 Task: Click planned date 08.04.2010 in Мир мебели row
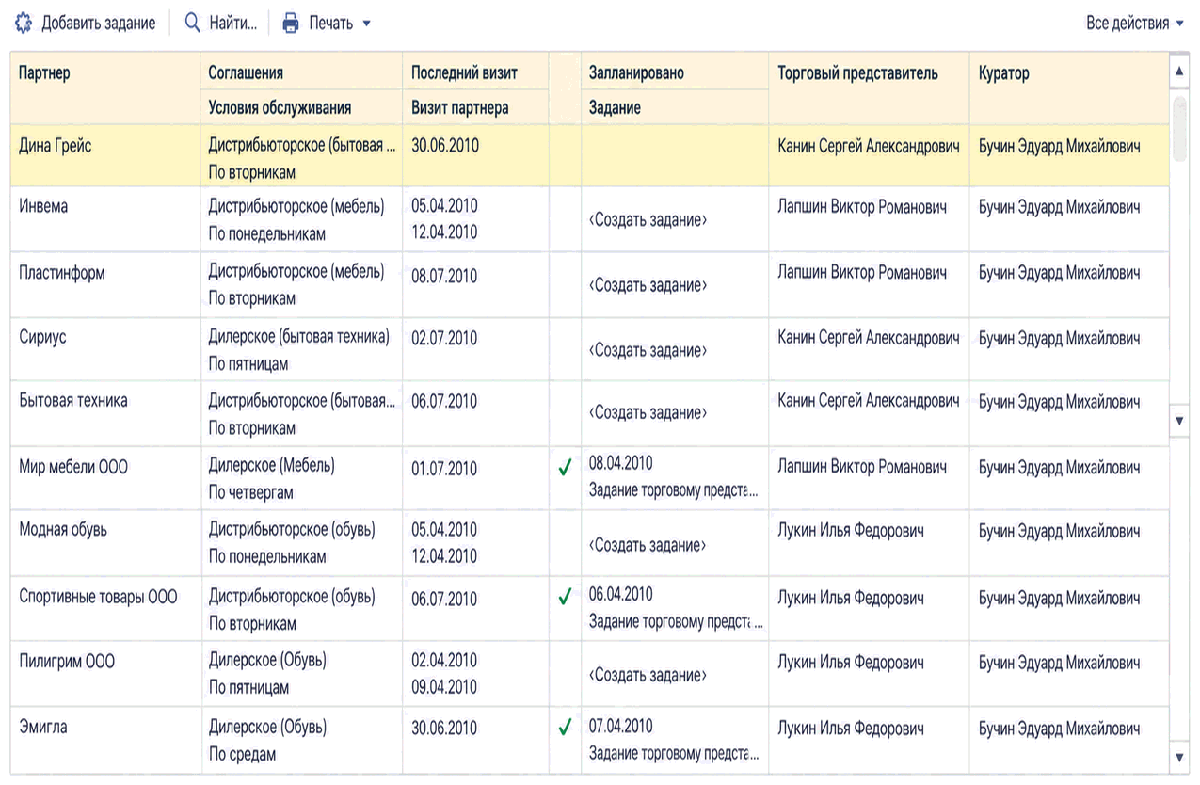coord(621,463)
